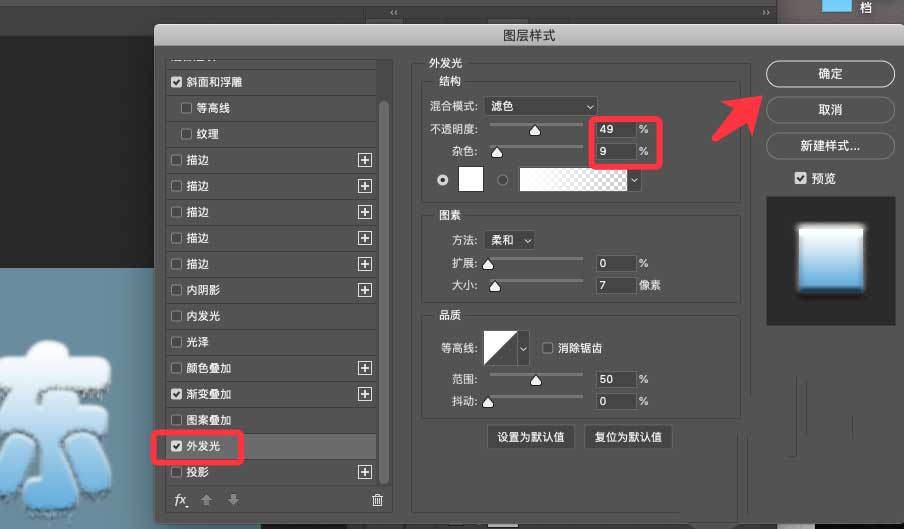Enable the 纹理 sub-option checkbox
This screenshot has height=529, width=904.
(x=186, y=134)
